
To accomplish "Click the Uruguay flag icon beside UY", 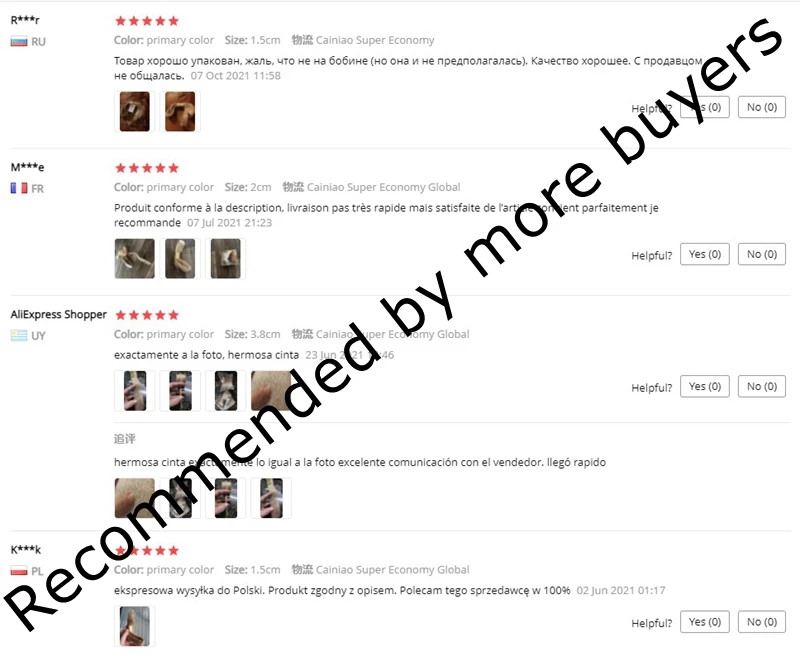I will tap(19, 335).
